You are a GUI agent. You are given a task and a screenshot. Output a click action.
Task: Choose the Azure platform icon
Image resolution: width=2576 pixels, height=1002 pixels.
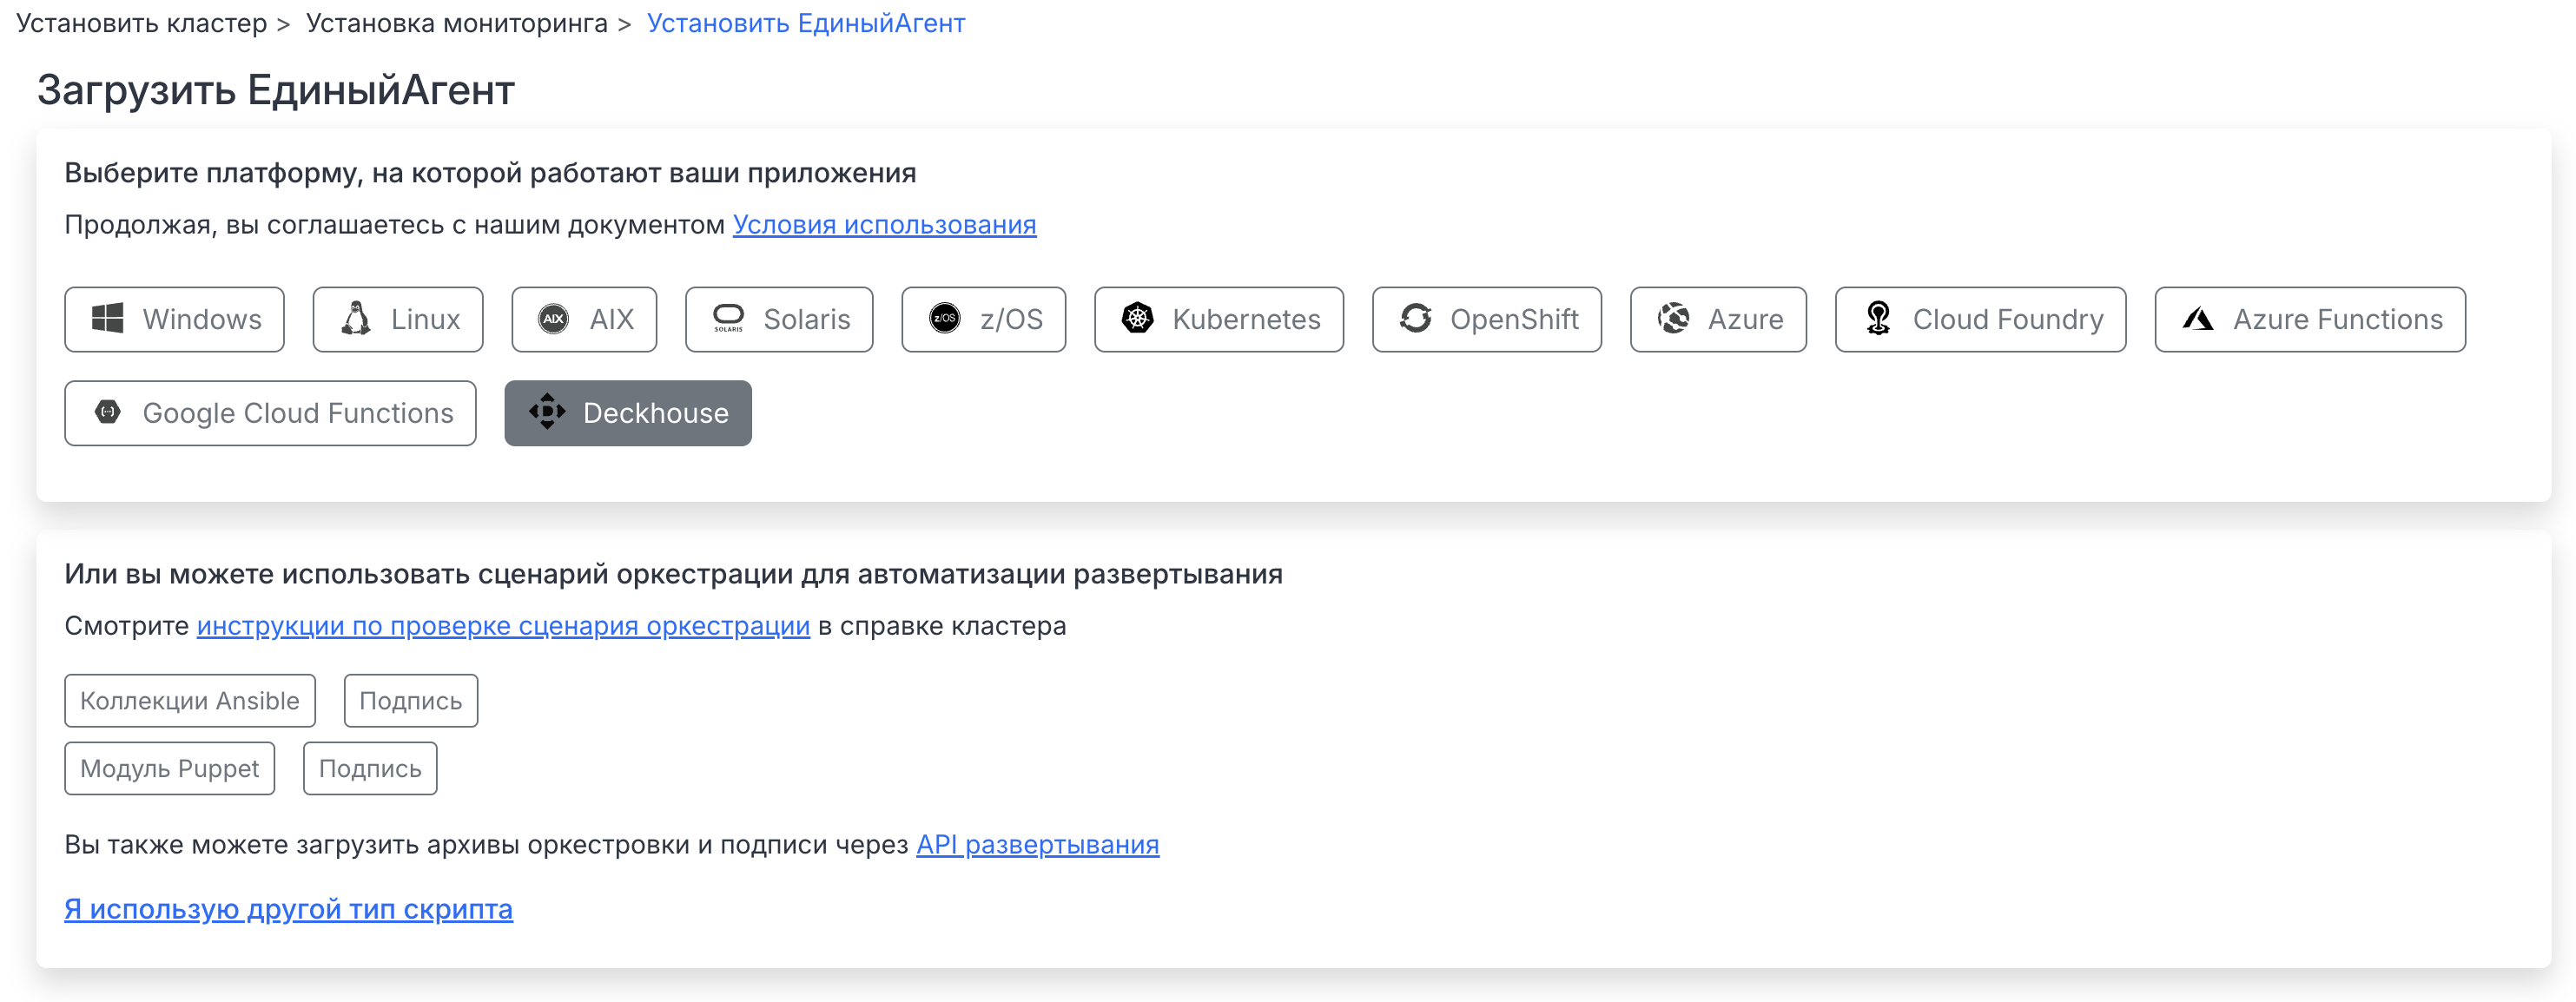point(1673,319)
